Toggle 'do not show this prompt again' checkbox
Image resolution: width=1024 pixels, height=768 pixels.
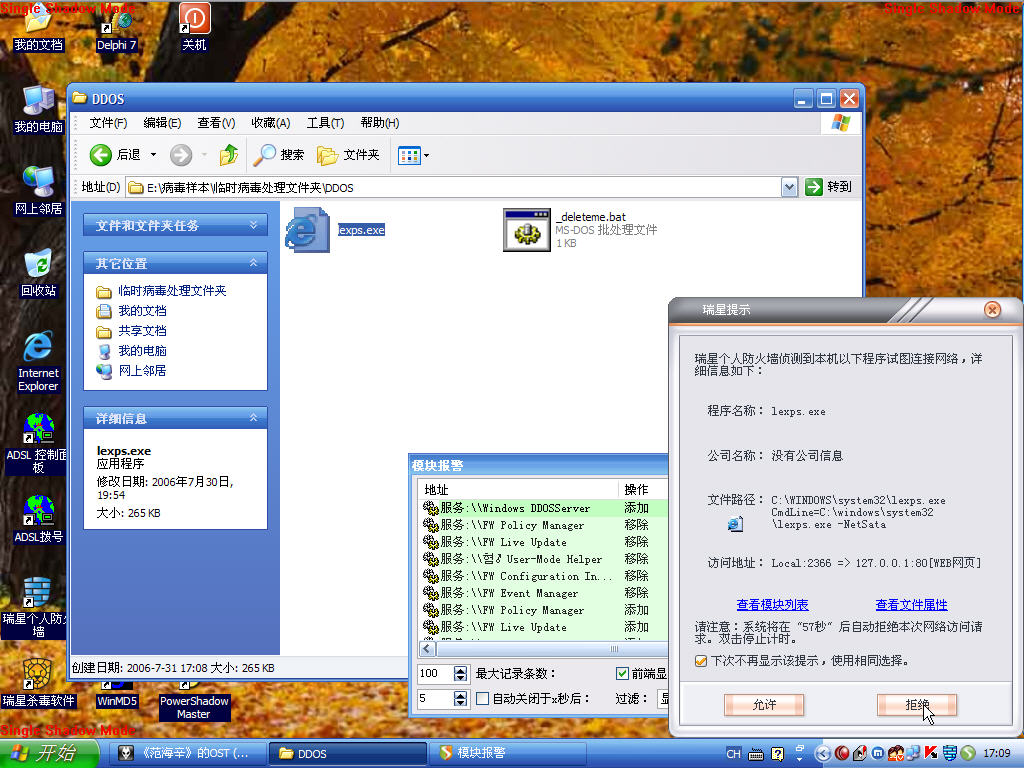(x=701, y=661)
